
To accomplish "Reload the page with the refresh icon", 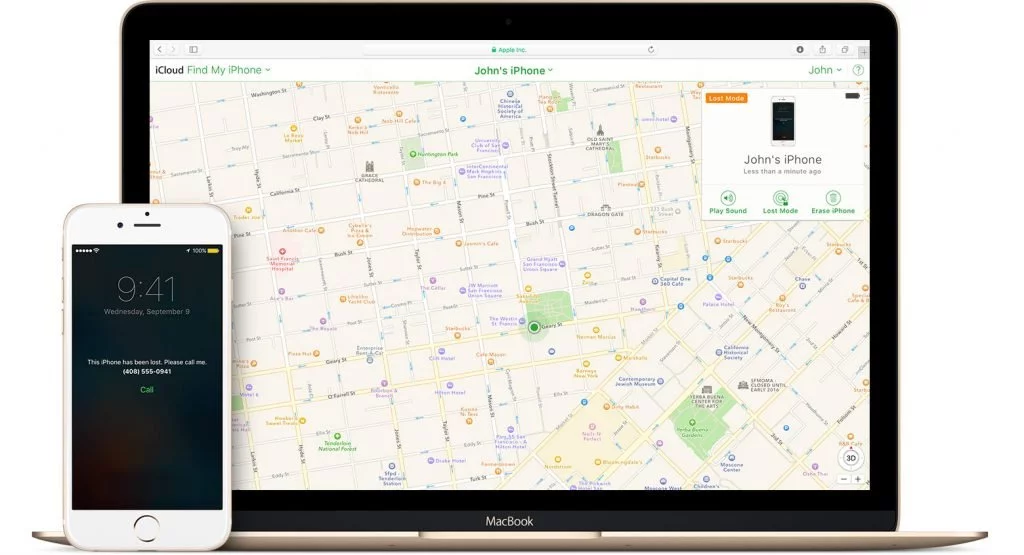I will click(x=652, y=49).
